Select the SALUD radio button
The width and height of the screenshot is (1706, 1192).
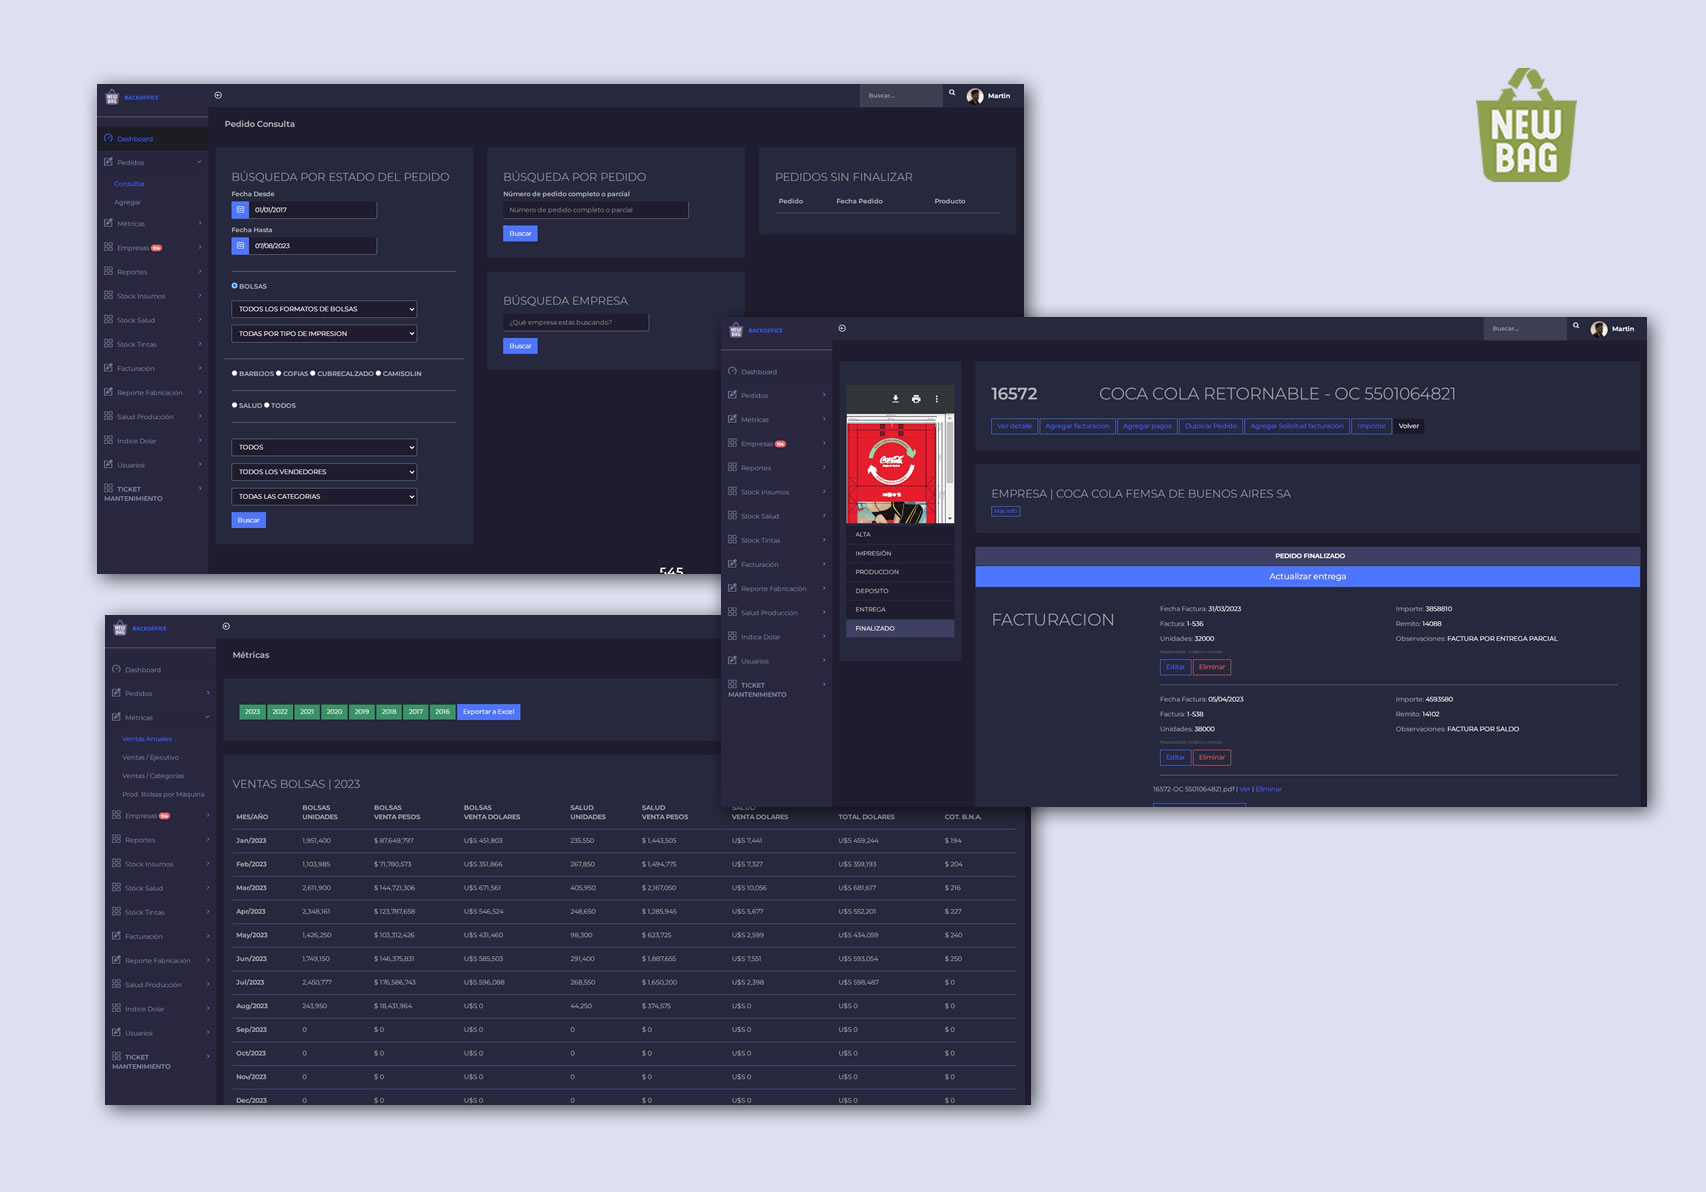pos(235,405)
